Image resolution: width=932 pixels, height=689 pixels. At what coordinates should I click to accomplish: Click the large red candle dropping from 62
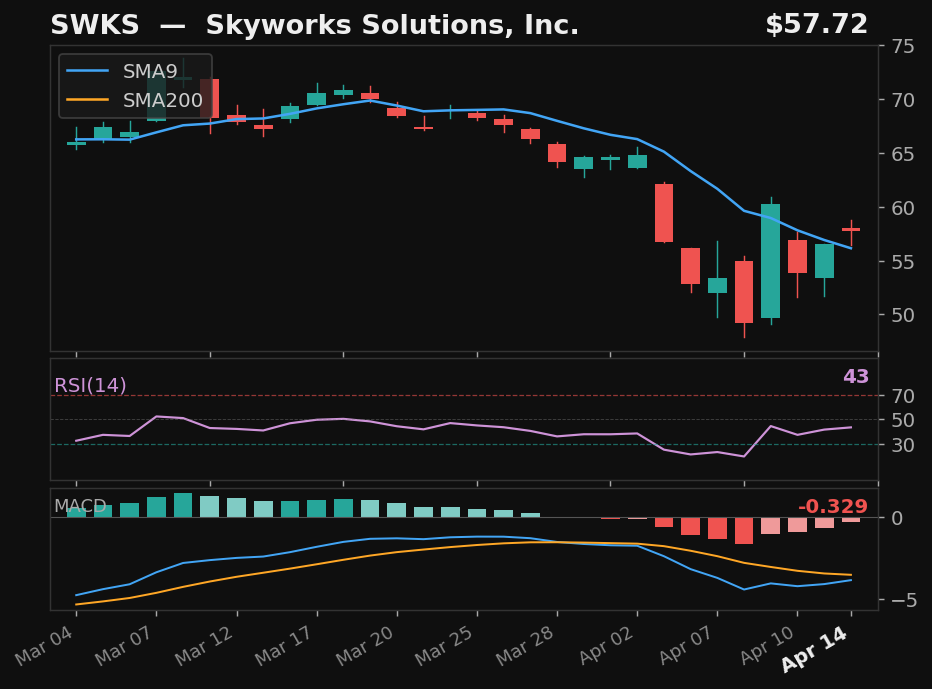click(664, 213)
